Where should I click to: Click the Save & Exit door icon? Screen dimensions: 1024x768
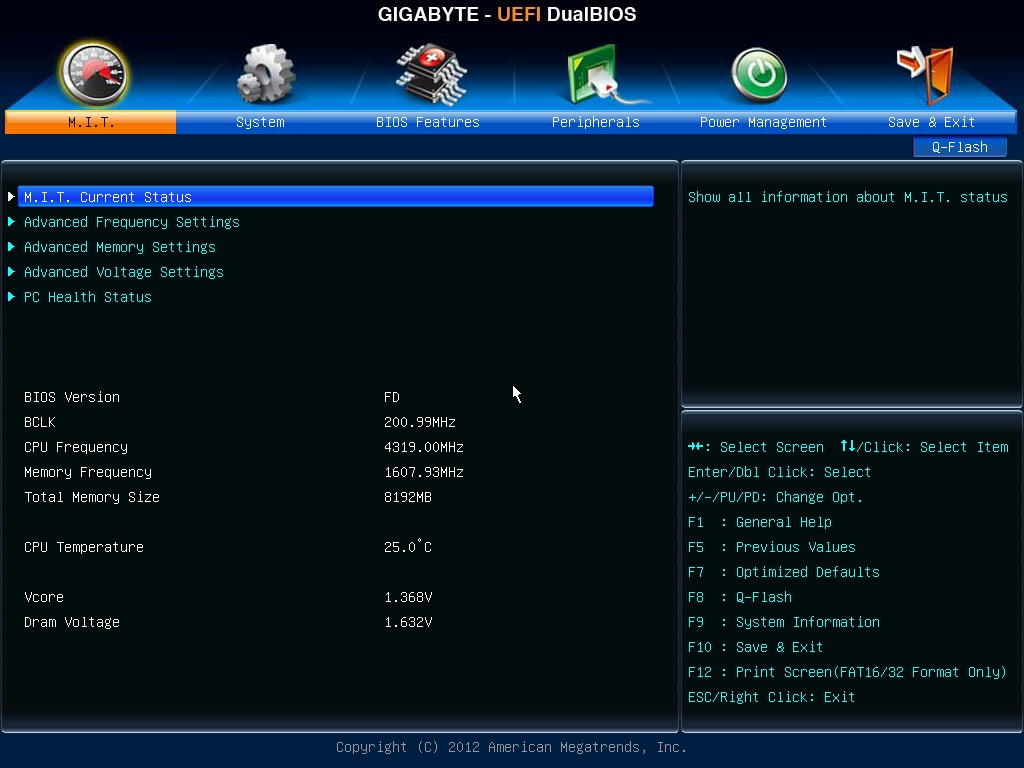tap(925, 74)
